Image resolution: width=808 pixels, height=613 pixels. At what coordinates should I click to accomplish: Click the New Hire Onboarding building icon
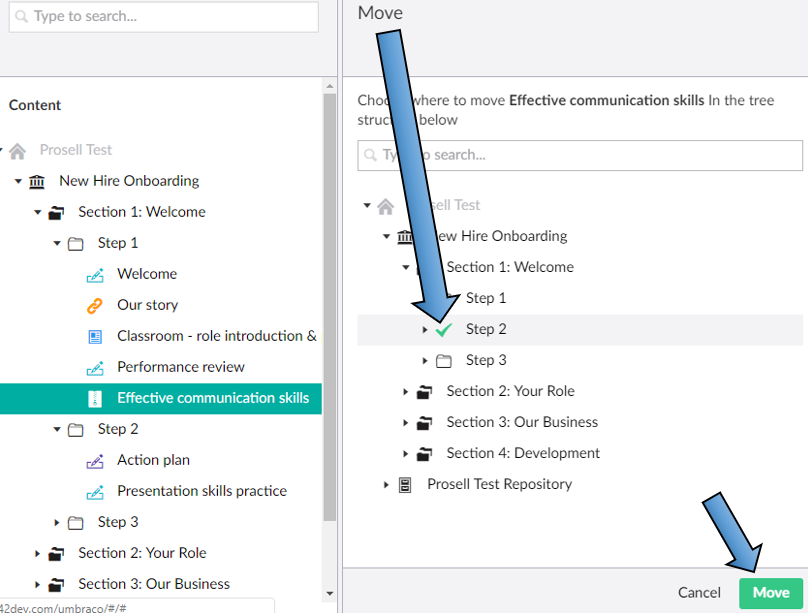click(36, 180)
